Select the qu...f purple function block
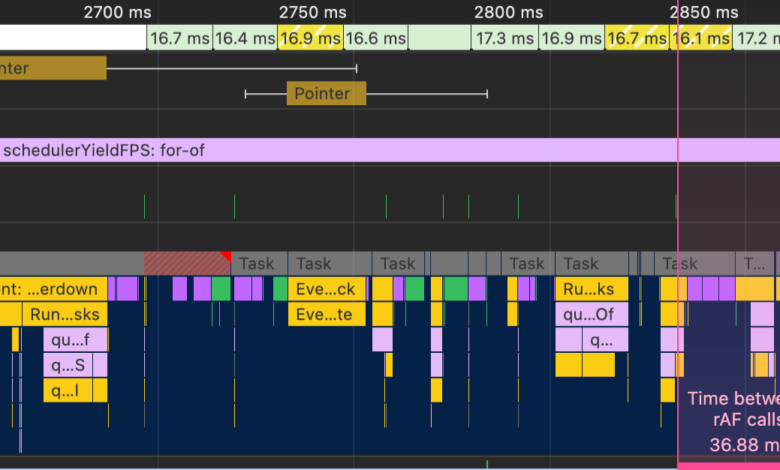This screenshot has height=470, width=780. coord(75,340)
